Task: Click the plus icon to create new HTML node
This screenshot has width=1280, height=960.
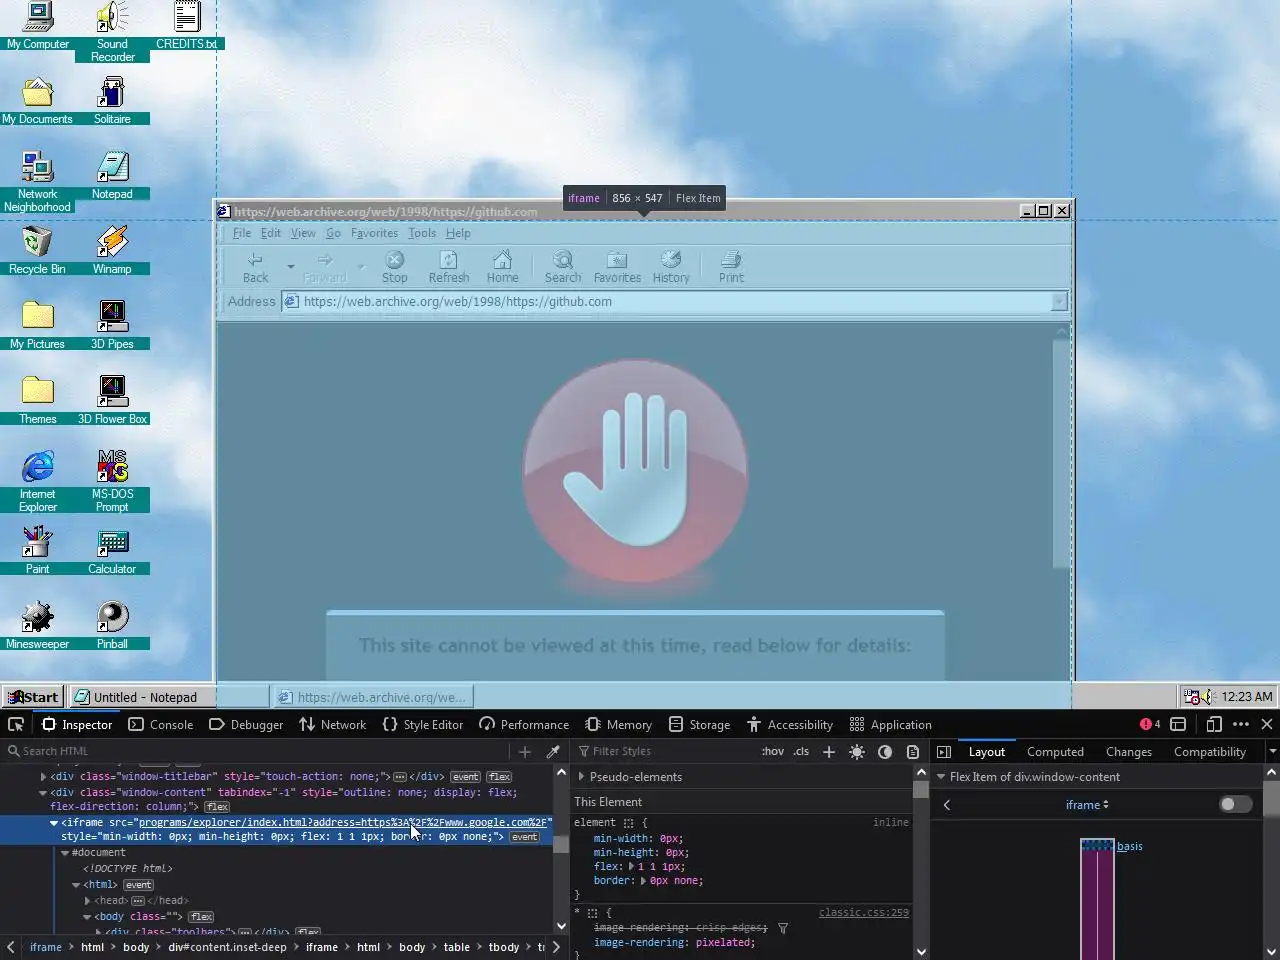Action: pyautogui.click(x=525, y=751)
